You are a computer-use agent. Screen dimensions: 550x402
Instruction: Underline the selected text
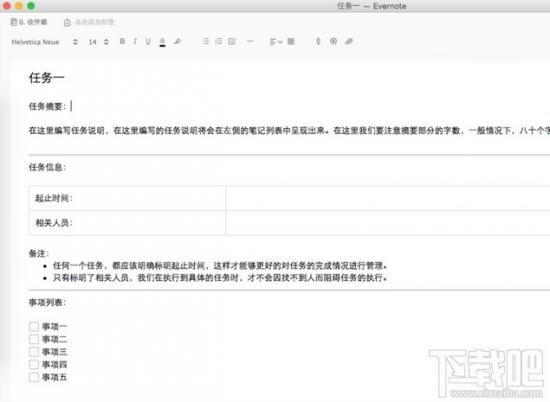148,41
